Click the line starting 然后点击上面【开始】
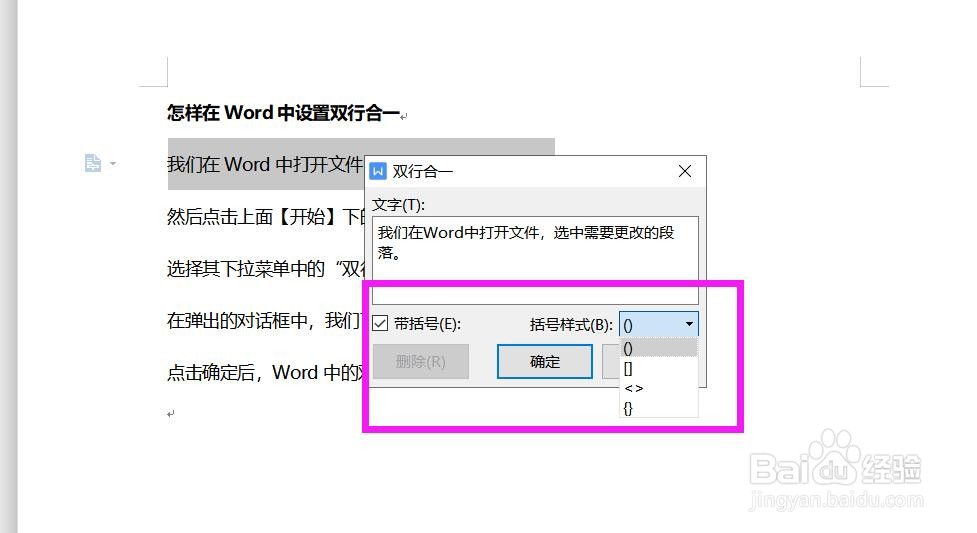The height and width of the screenshot is (533, 977). pyautogui.click(x=266, y=216)
